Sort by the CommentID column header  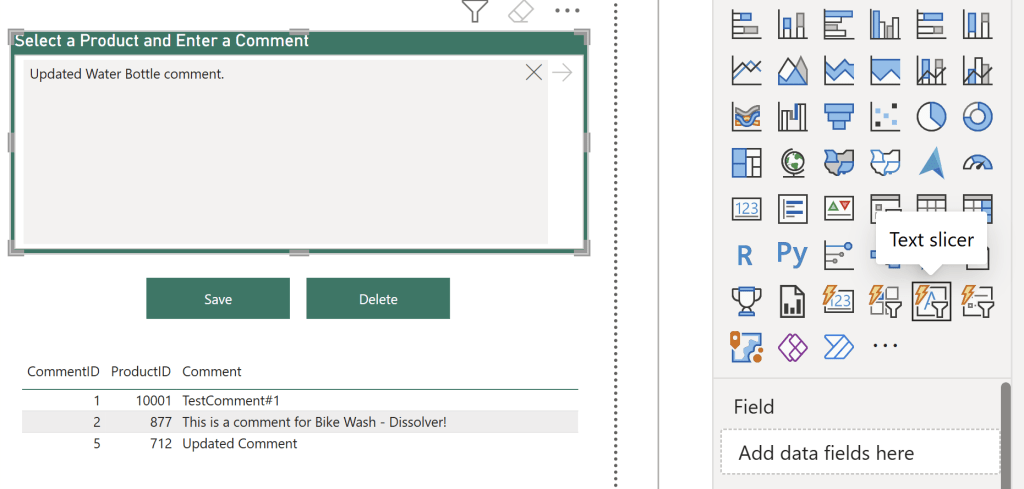62,371
